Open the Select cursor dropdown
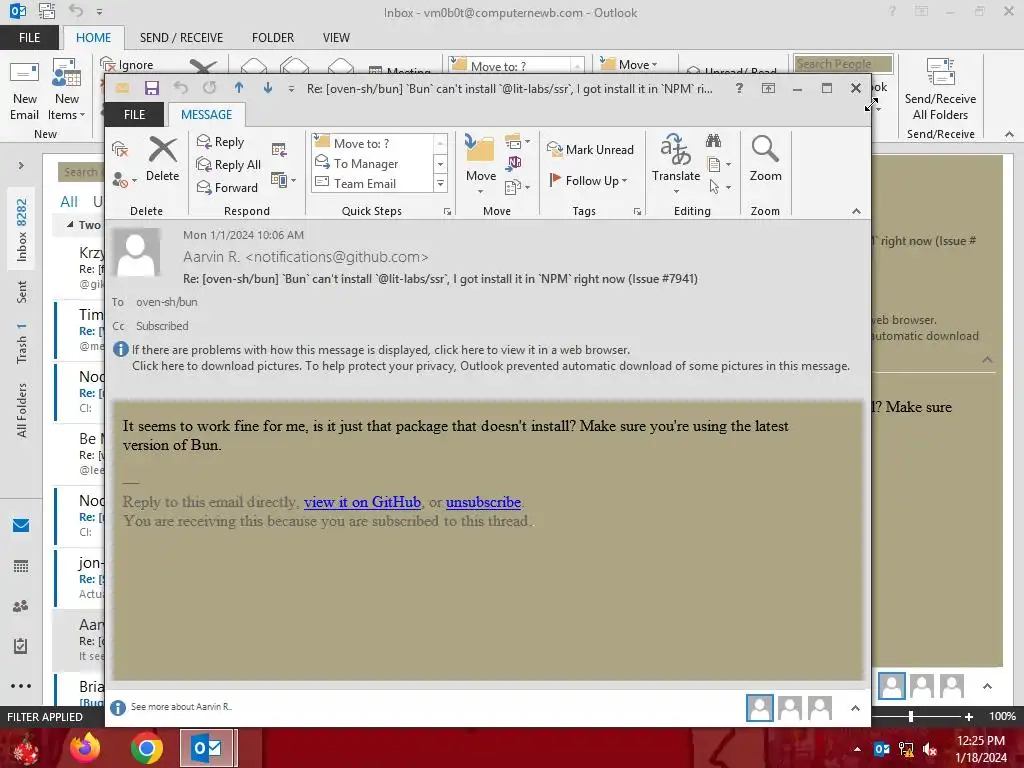 click(x=719, y=187)
